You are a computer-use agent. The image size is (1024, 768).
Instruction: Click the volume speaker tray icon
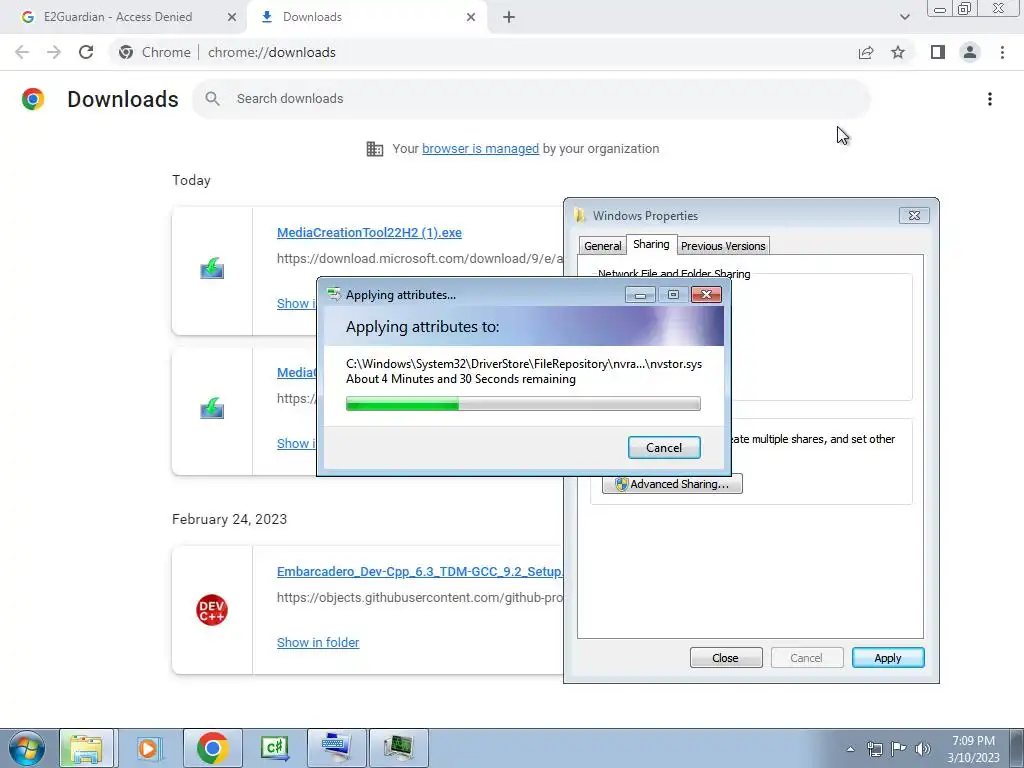[x=923, y=749]
